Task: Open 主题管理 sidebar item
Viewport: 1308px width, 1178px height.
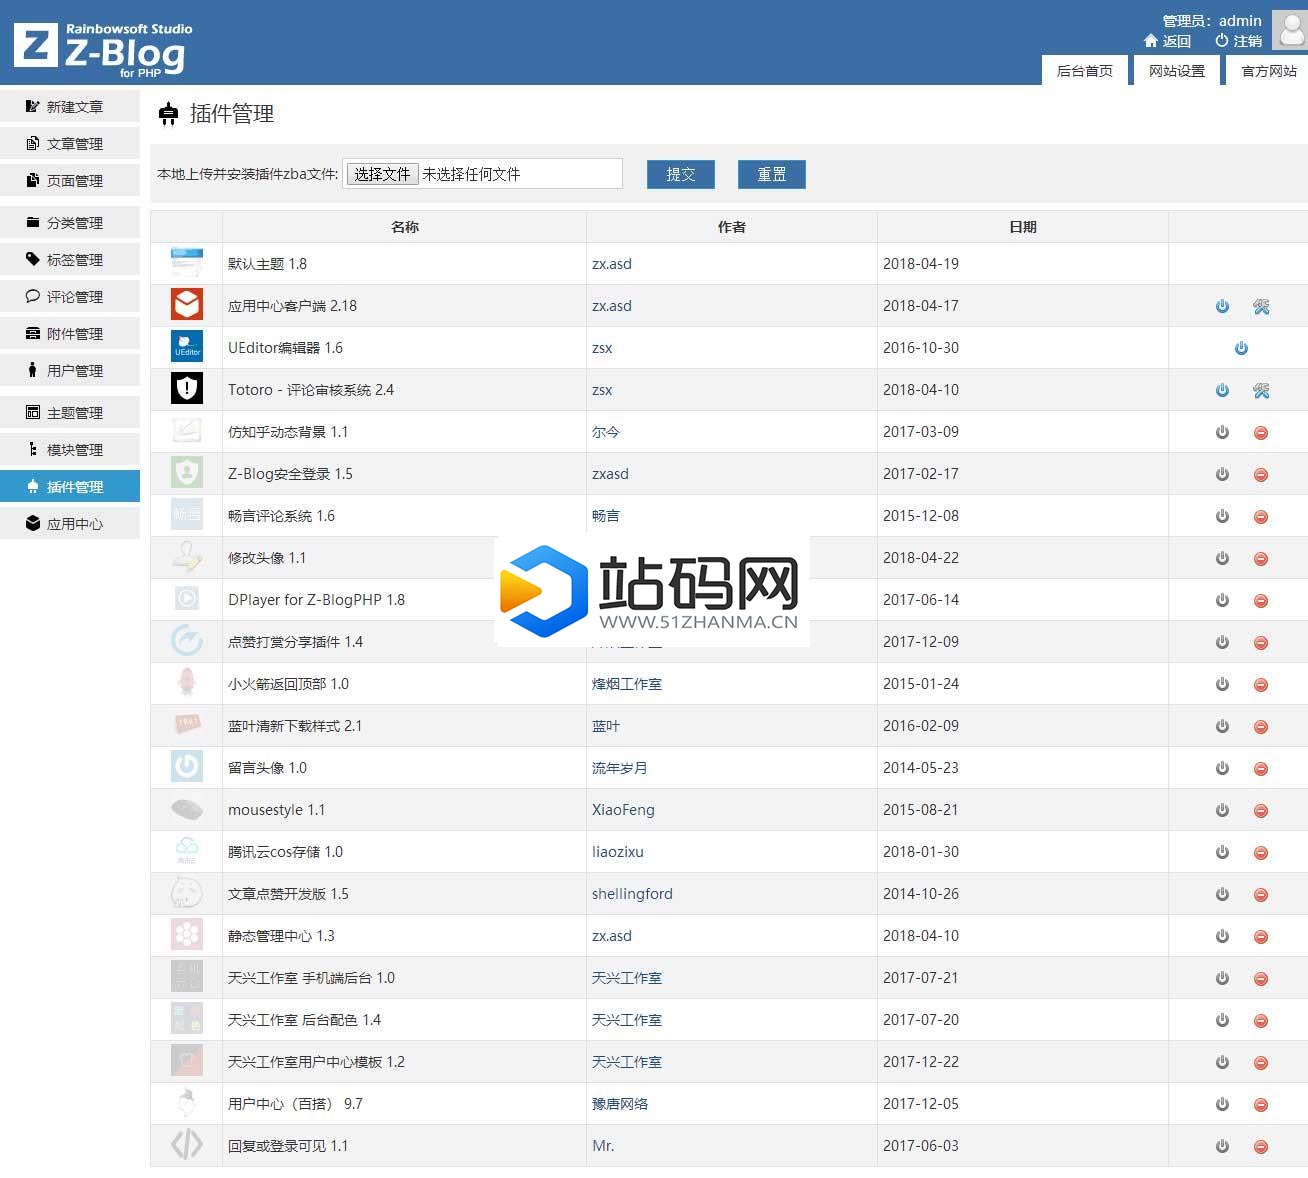Action: click(70, 413)
